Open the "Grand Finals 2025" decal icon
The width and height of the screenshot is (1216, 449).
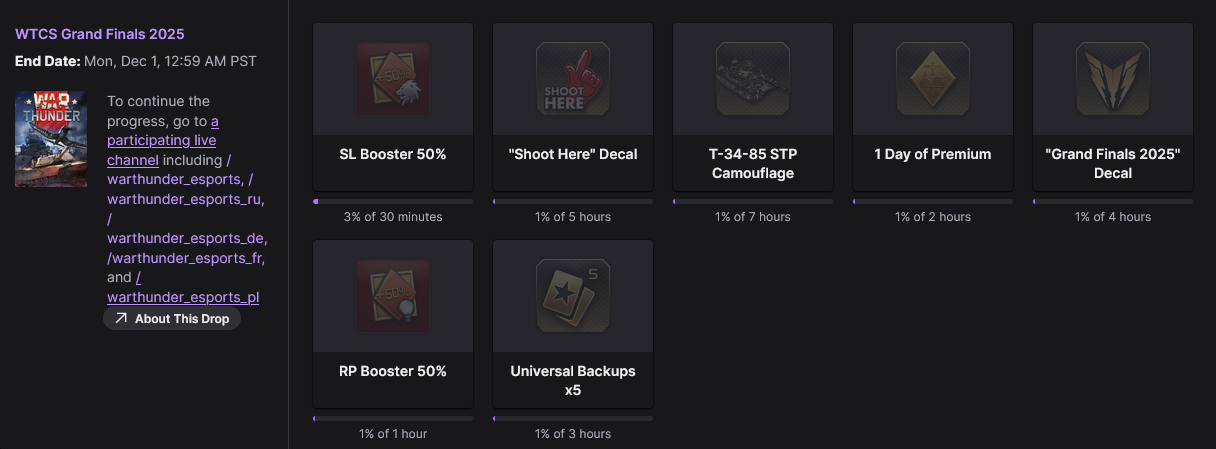point(1113,78)
